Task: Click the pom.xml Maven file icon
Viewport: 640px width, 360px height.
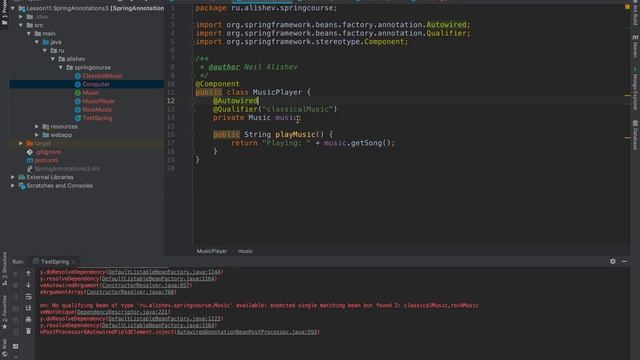Action: coord(30,160)
